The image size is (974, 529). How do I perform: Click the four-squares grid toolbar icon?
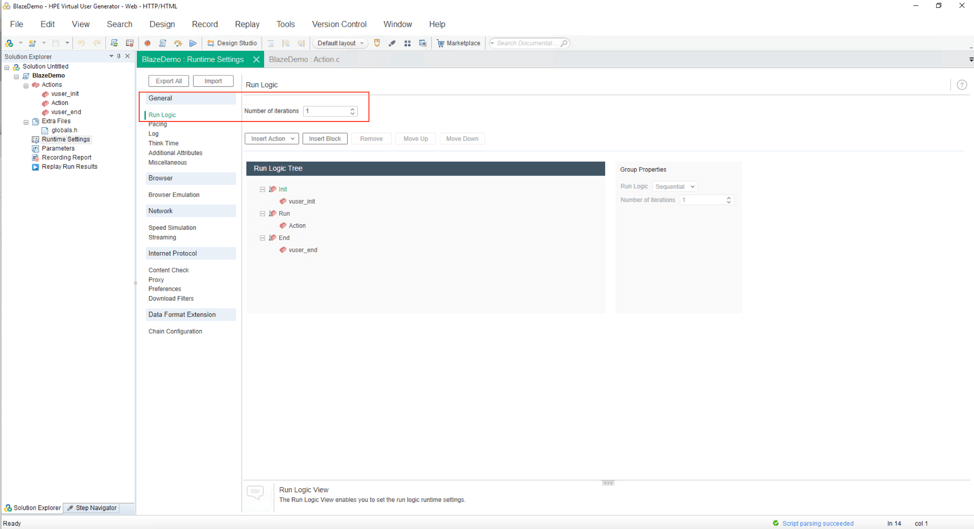[407, 43]
